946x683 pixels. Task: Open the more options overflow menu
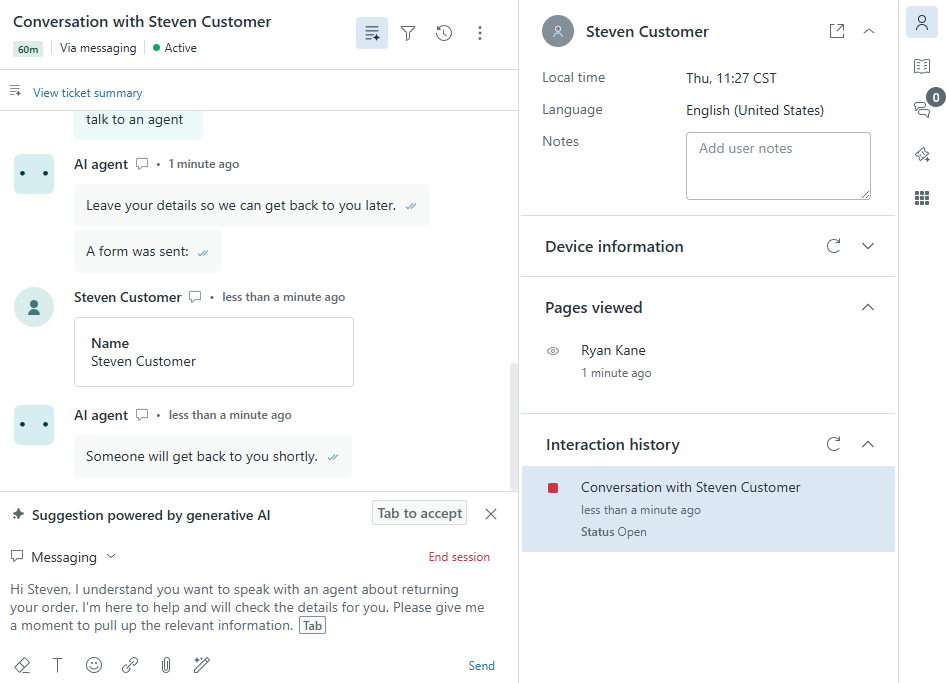pos(480,32)
